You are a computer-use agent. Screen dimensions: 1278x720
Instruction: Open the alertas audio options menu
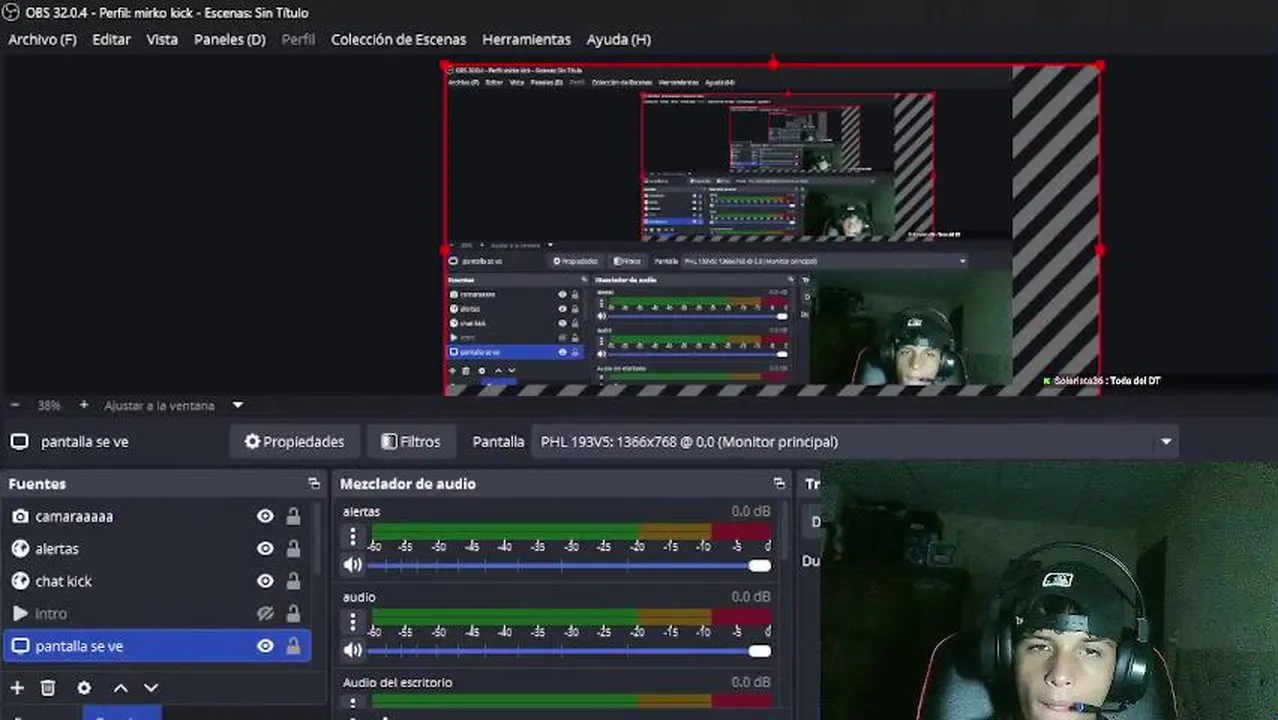click(352, 537)
